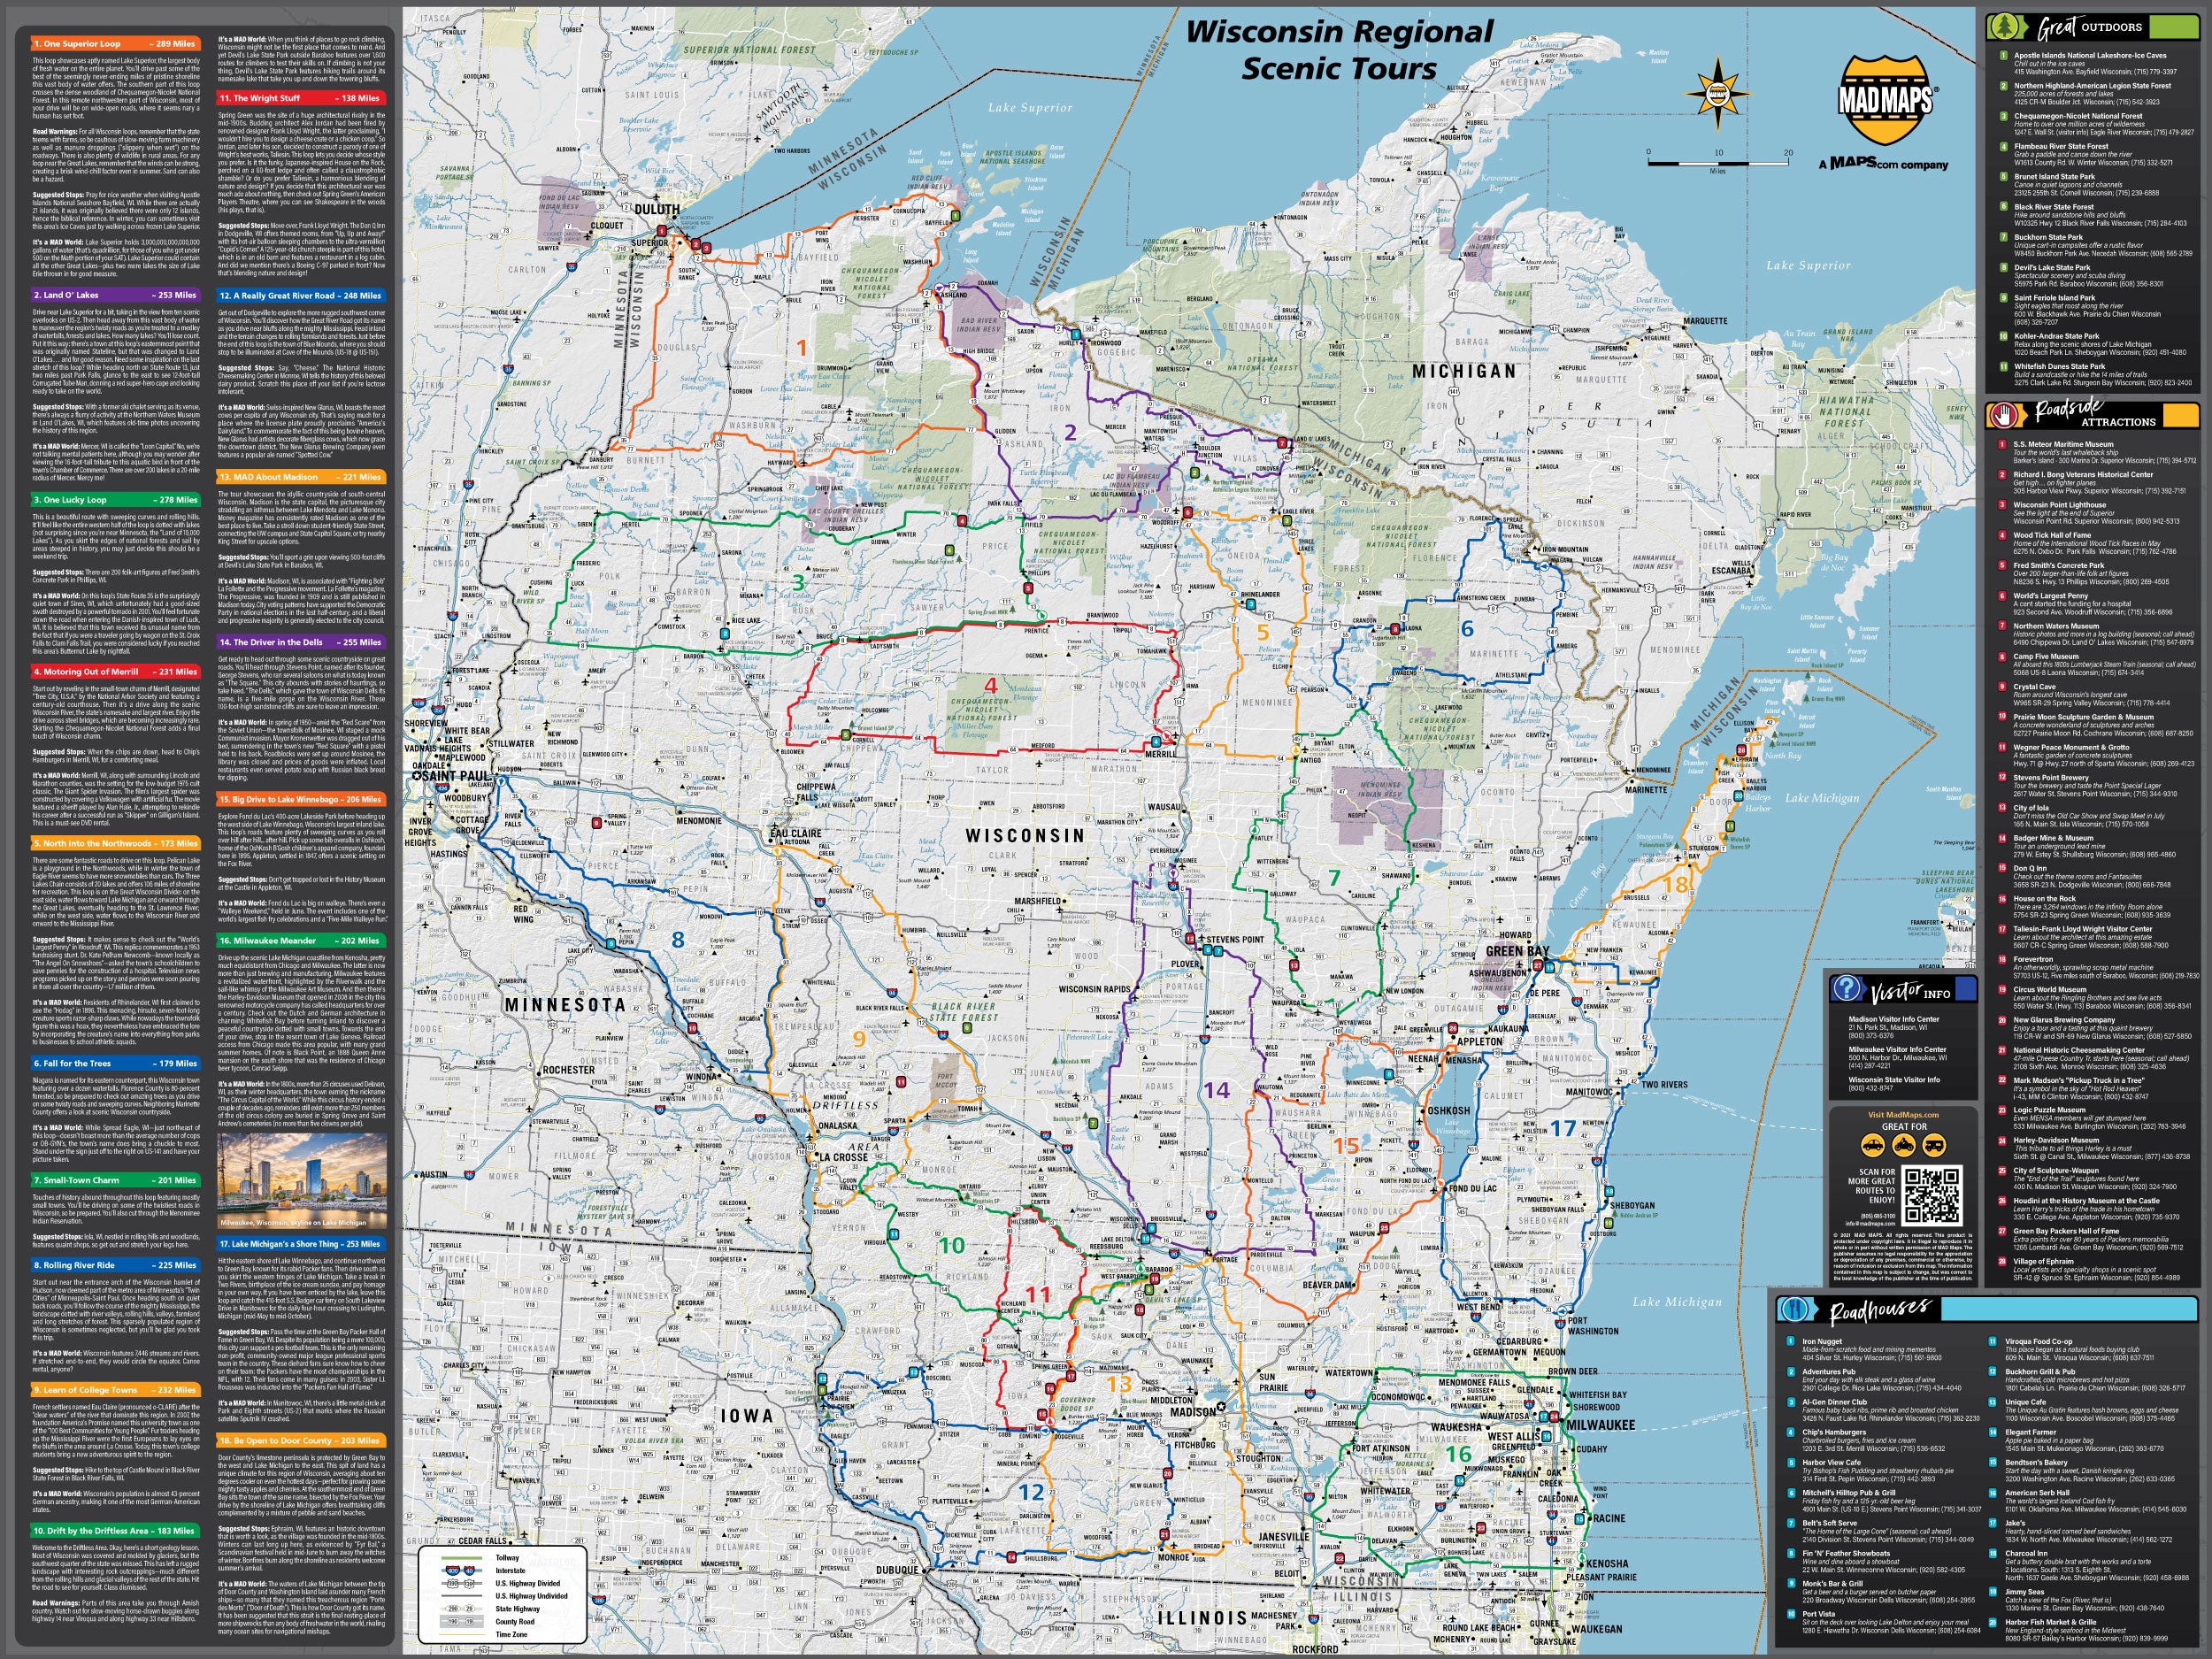Click the 'Visit MadMaps.com' link

click(1903, 1114)
